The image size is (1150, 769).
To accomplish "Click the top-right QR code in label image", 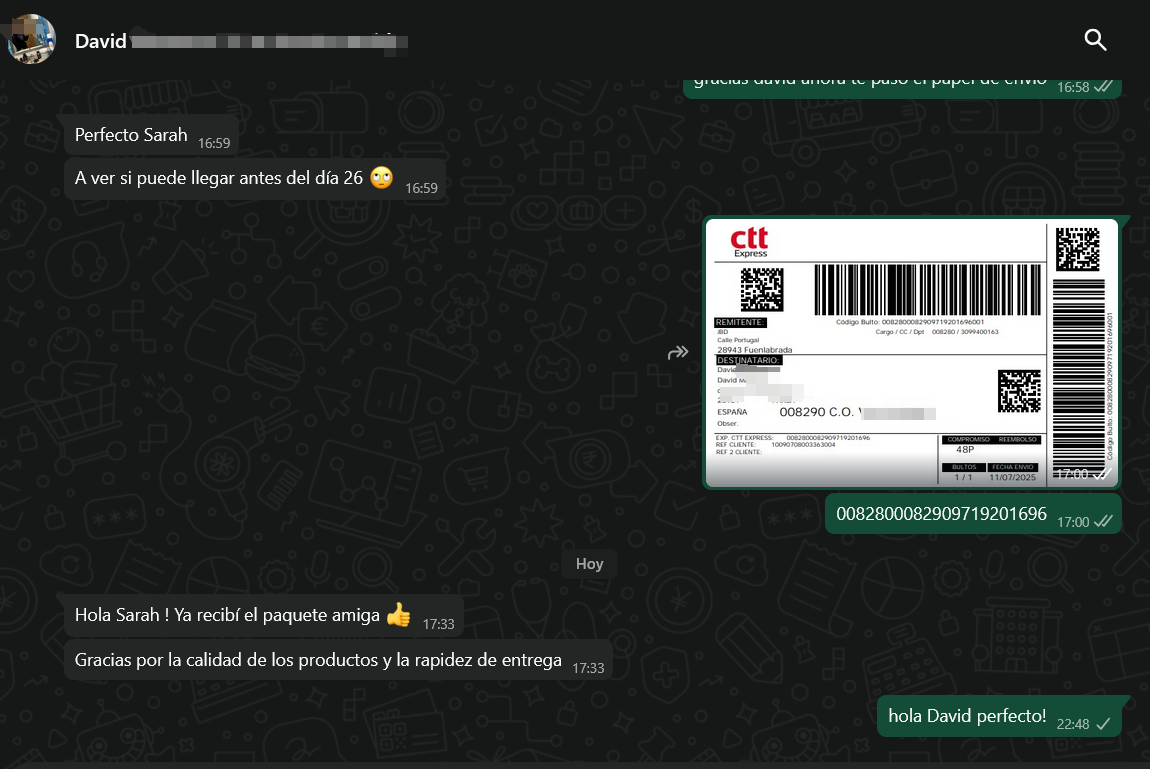I will point(1077,249).
